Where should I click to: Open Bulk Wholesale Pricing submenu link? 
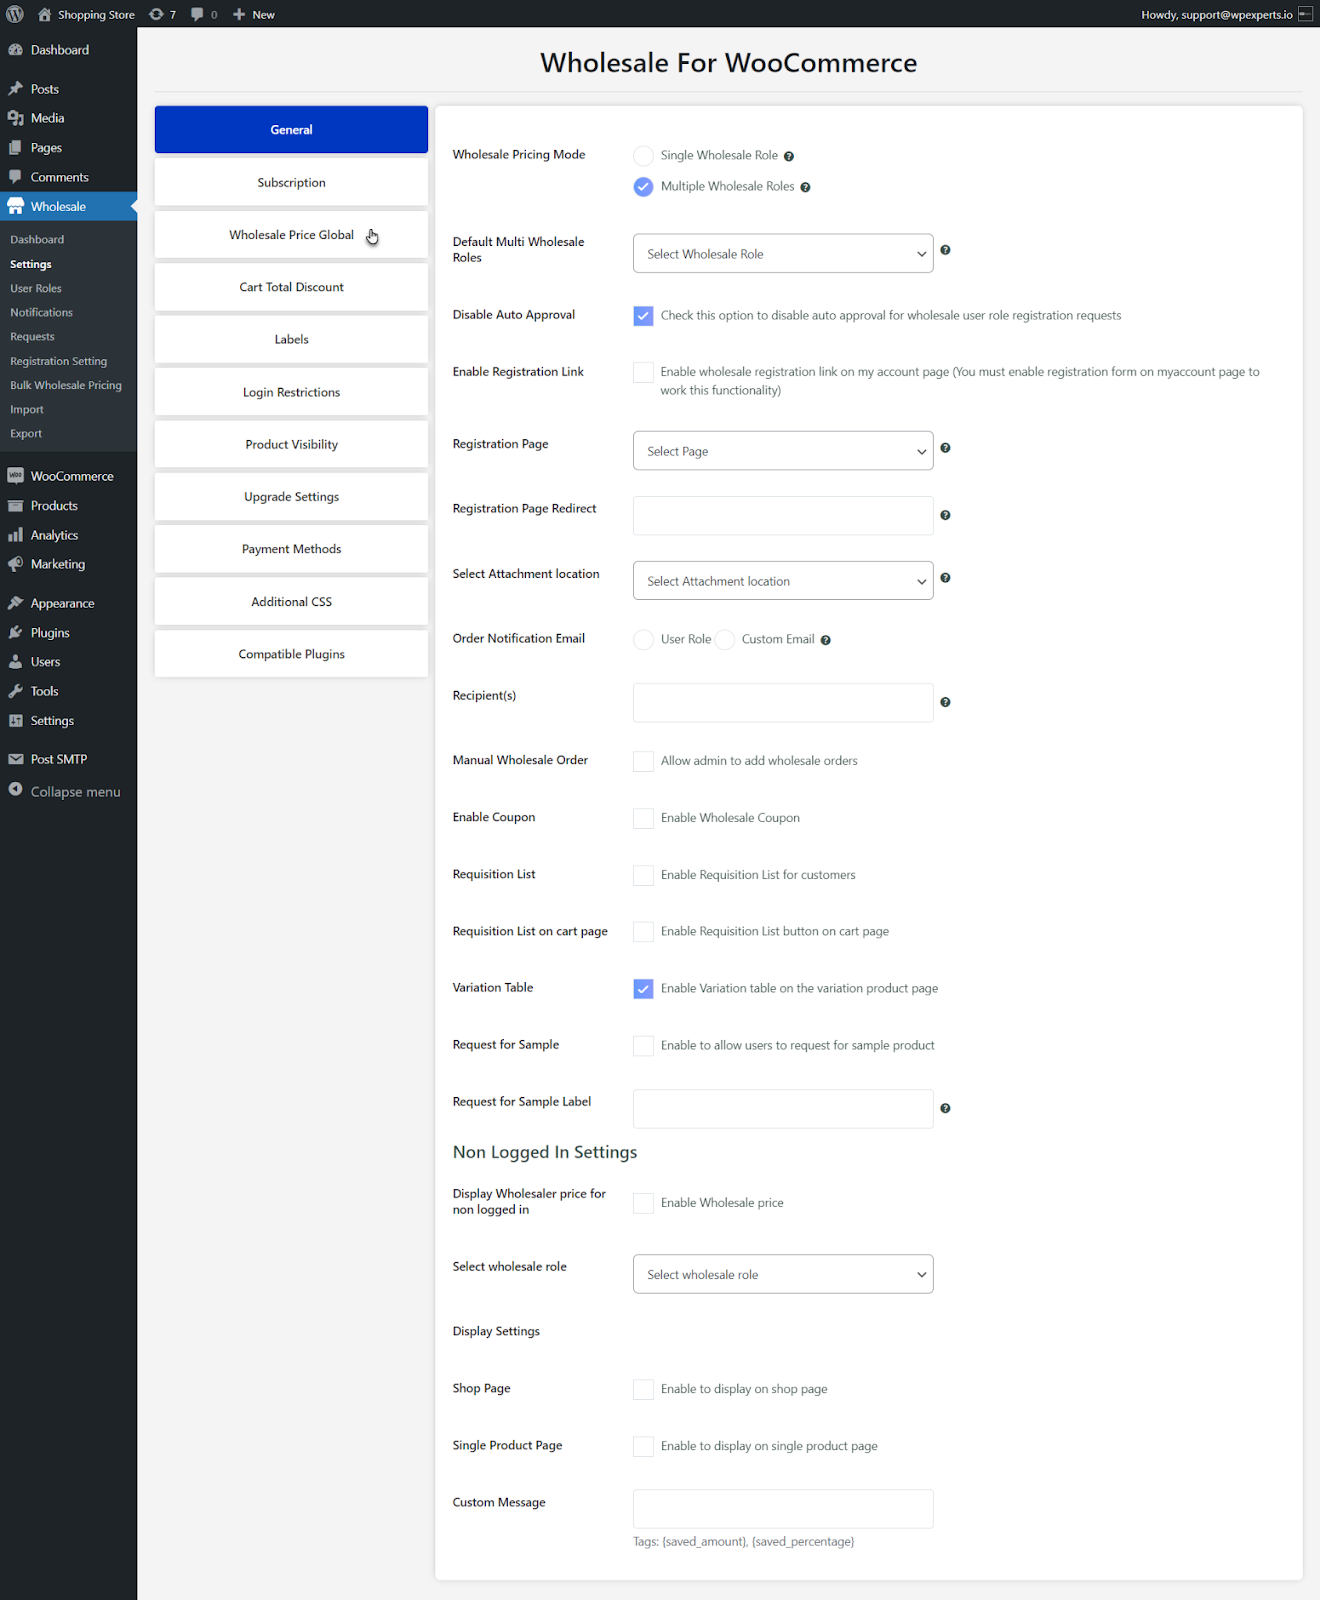(66, 385)
